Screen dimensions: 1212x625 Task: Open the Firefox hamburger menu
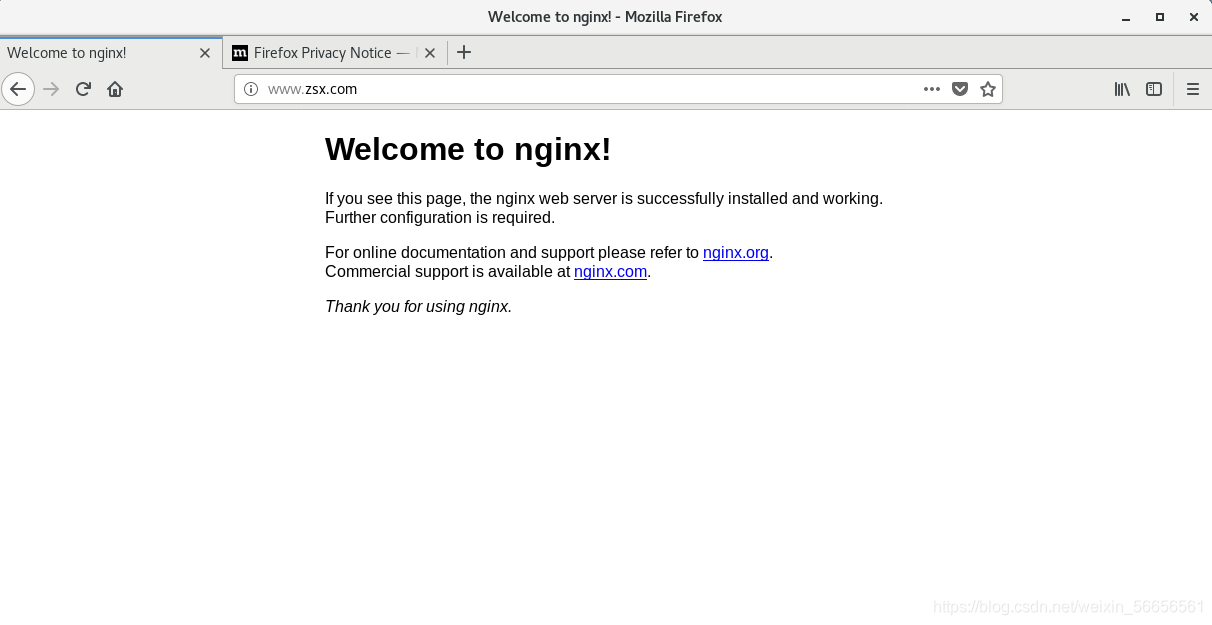pos(1193,89)
